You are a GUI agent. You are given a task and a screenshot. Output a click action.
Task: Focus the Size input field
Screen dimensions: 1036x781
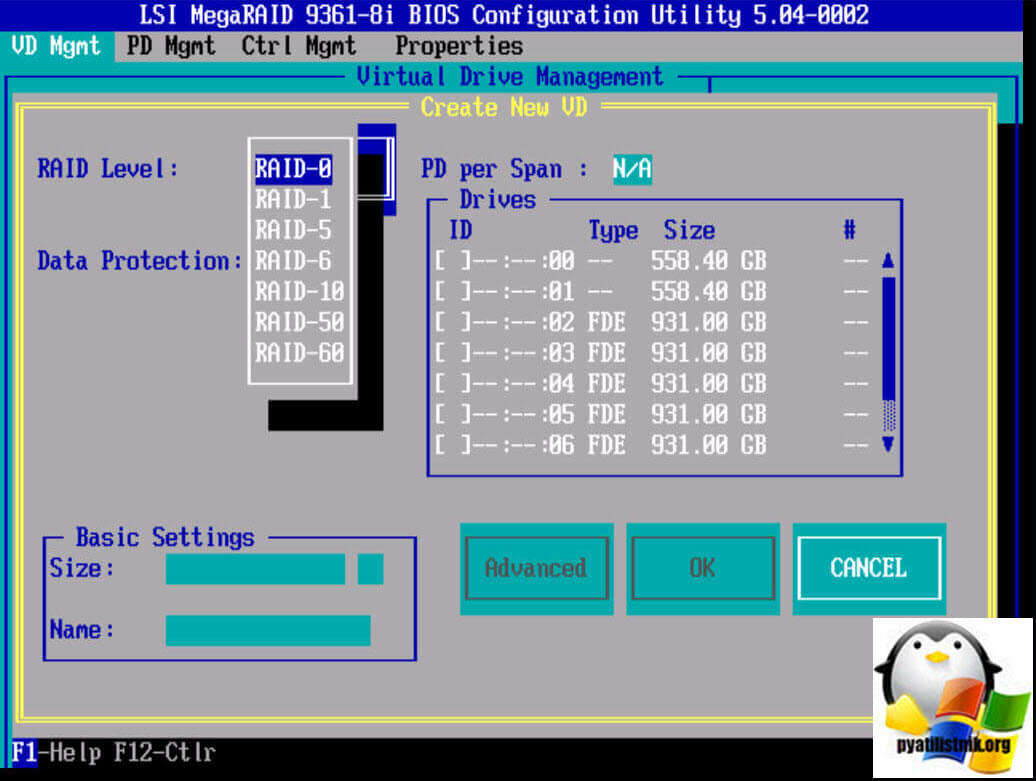click(x=255, y=569)
